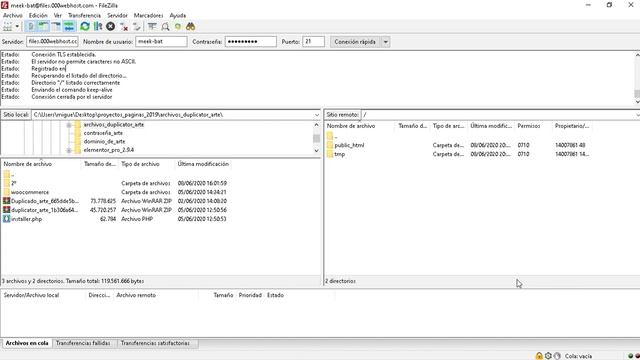Open the Edición menu
This screenshot has width=640, height=360.
coord(38,16)
